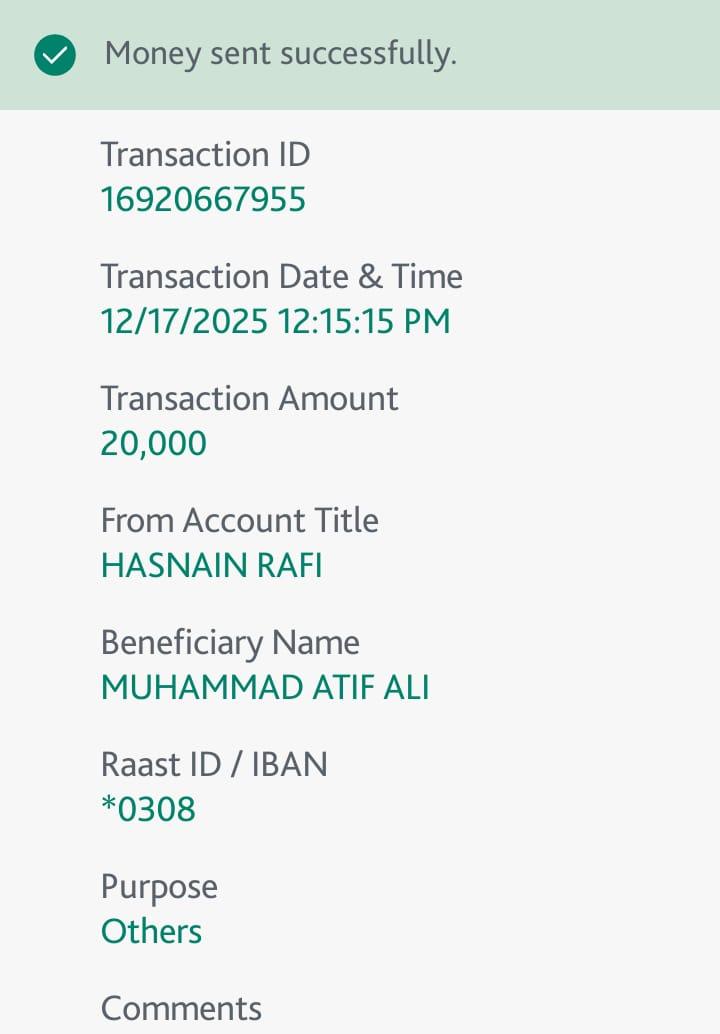Click the green success checkmark icon
This screenshot has width=720, height=1034.
[x=55, y=55]
